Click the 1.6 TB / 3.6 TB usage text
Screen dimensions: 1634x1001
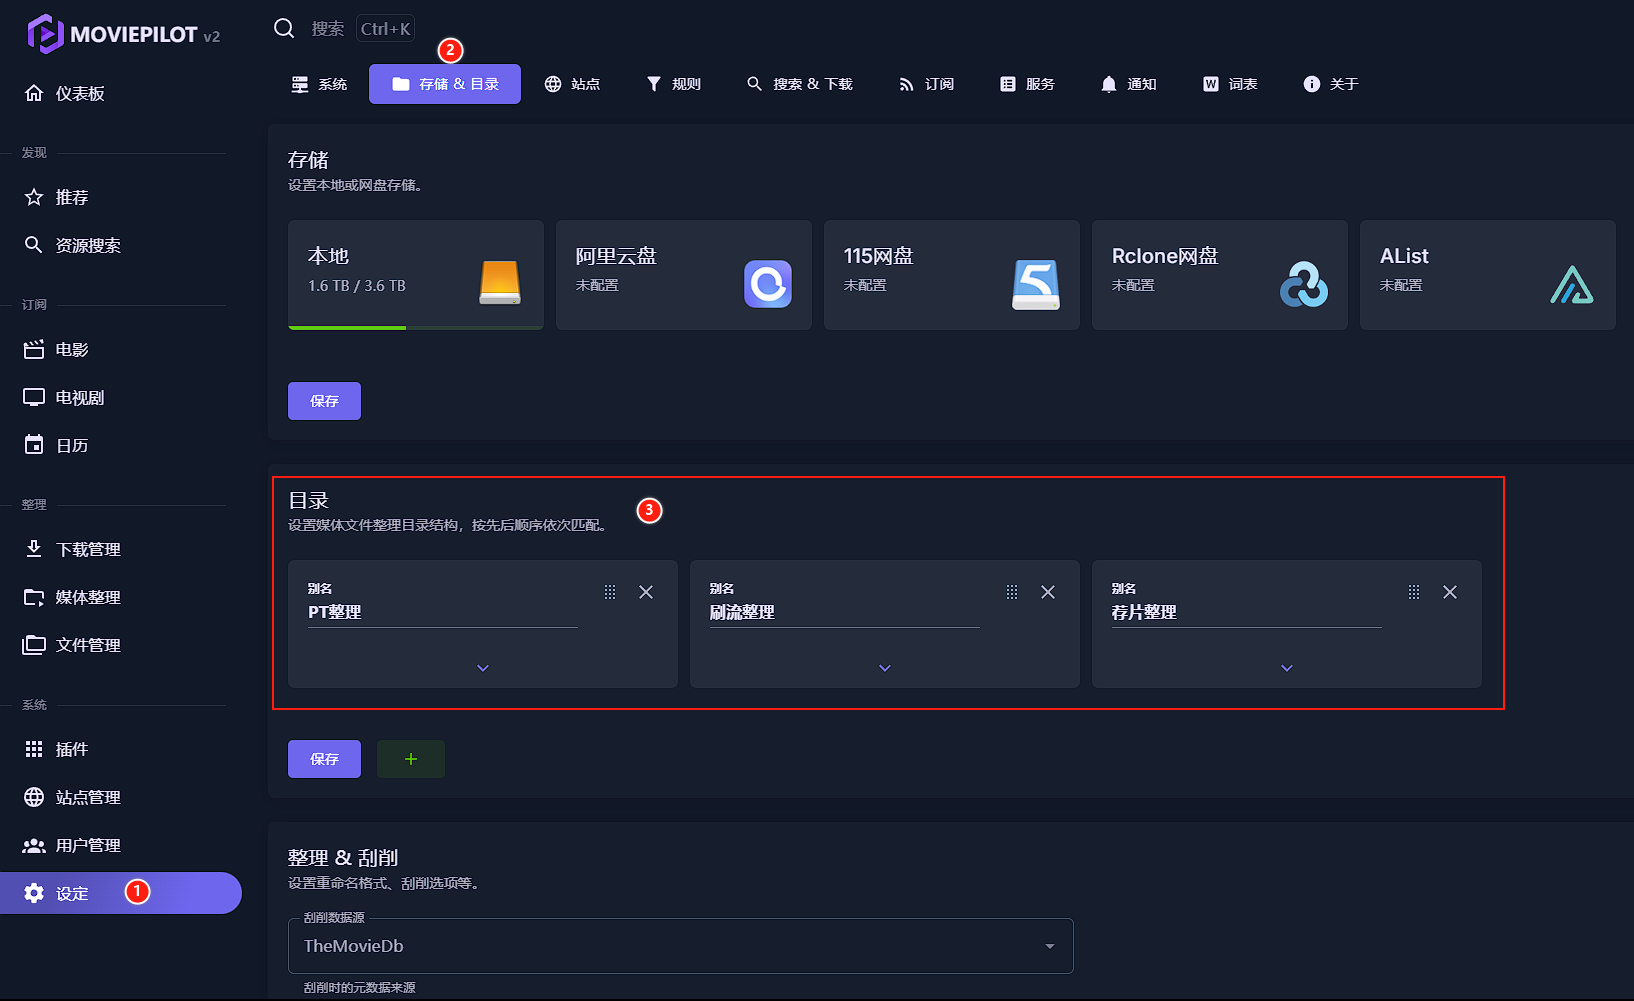357,286
